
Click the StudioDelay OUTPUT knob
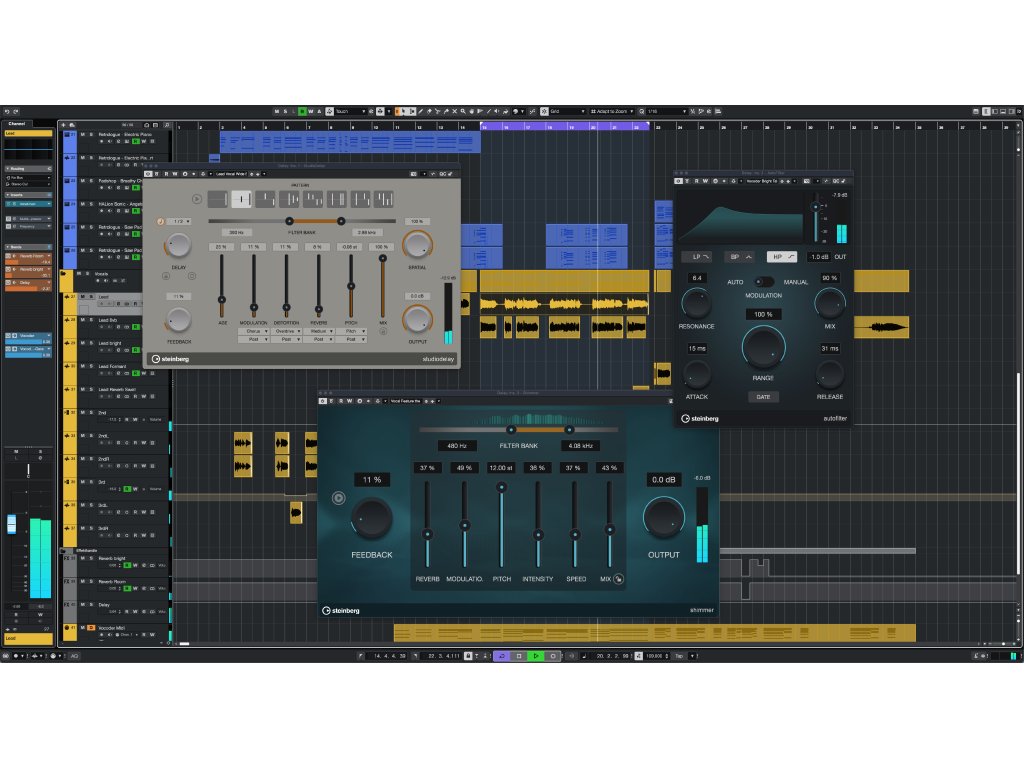click(417, 319)
